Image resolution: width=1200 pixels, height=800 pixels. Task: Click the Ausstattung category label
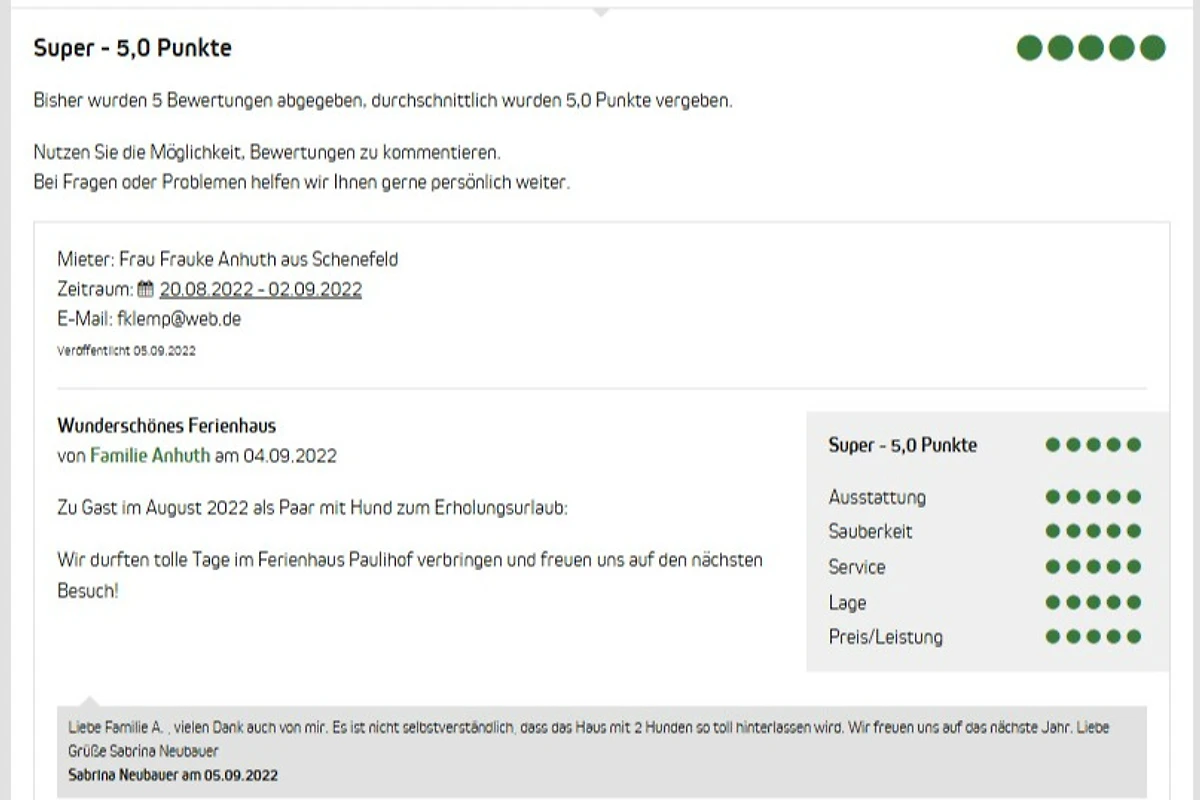point(877,497)
